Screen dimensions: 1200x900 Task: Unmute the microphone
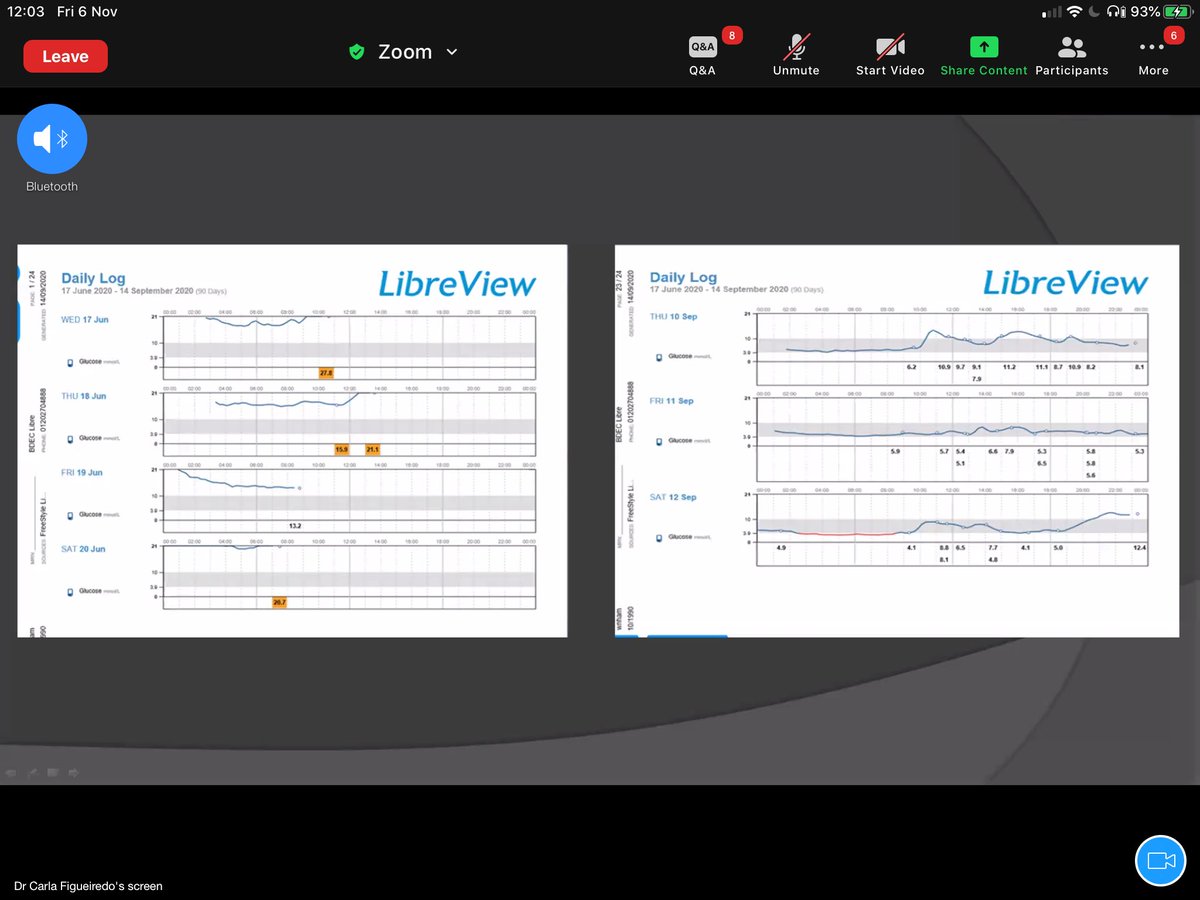(x=796, y=56)
